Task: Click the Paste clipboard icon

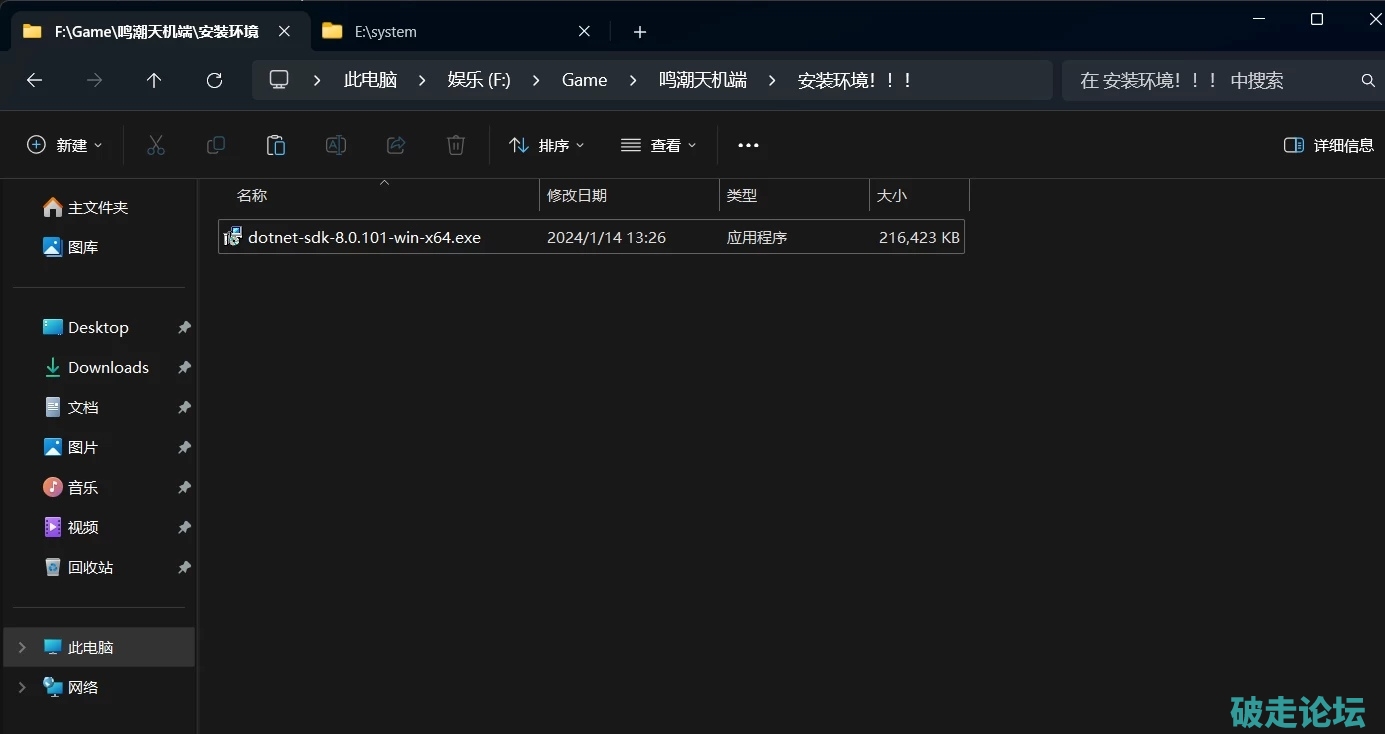Action: point(276,145)
